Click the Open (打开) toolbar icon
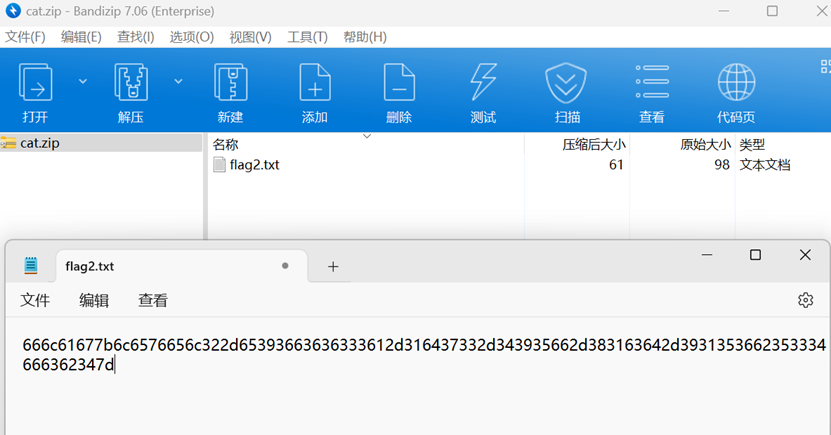 pyautogui.click(x=36, y=83)
